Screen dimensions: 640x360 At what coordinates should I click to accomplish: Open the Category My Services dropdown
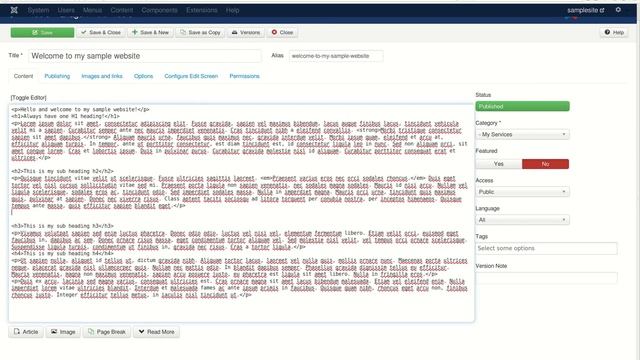[x=522, y=134]
